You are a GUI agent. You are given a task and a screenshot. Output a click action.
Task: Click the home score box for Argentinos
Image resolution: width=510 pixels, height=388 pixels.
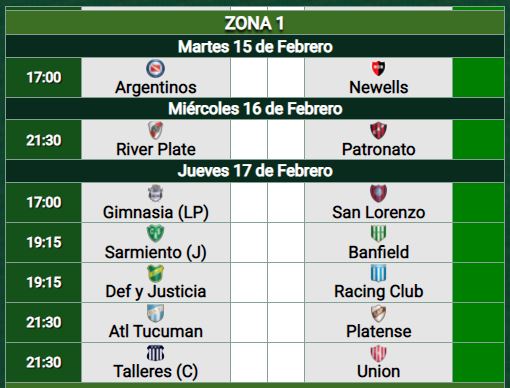(x=249, y=78)
